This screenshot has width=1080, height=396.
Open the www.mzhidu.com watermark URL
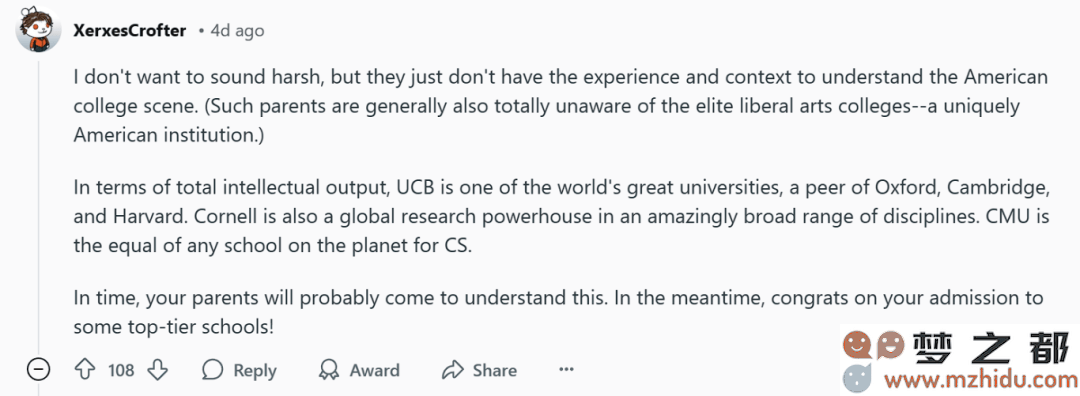pyautogui.click(x=982, y=378)
